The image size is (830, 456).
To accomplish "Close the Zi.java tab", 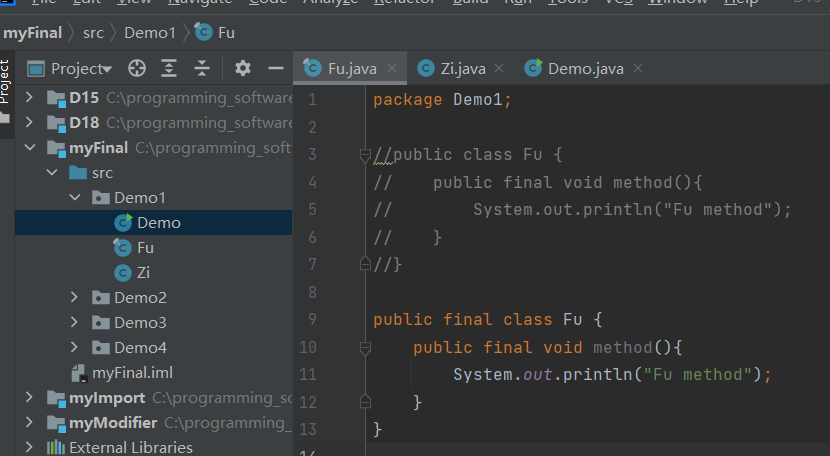I will (x=499, y=68).
